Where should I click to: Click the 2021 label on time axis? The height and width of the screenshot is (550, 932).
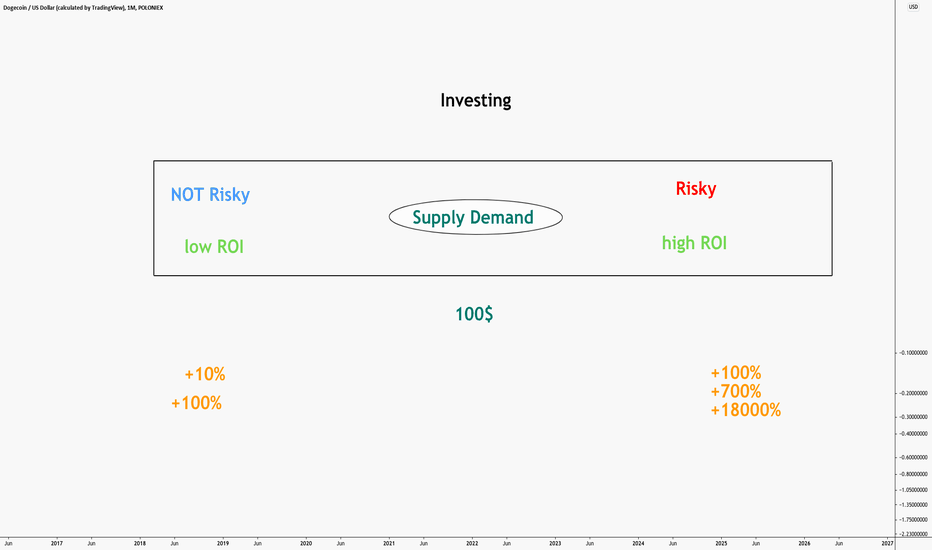click(x=389, y=543)
